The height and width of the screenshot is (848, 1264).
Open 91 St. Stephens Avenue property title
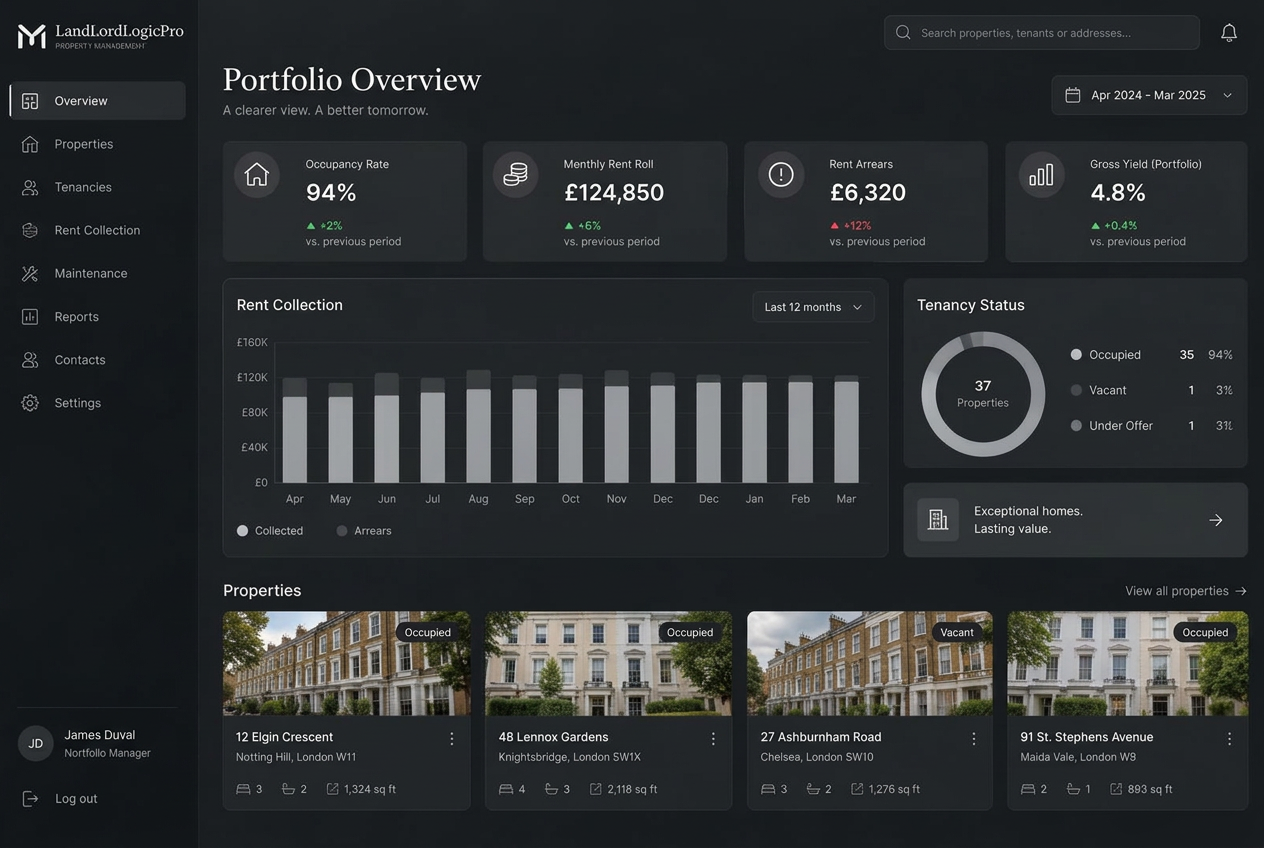(x=1087, y=737)
